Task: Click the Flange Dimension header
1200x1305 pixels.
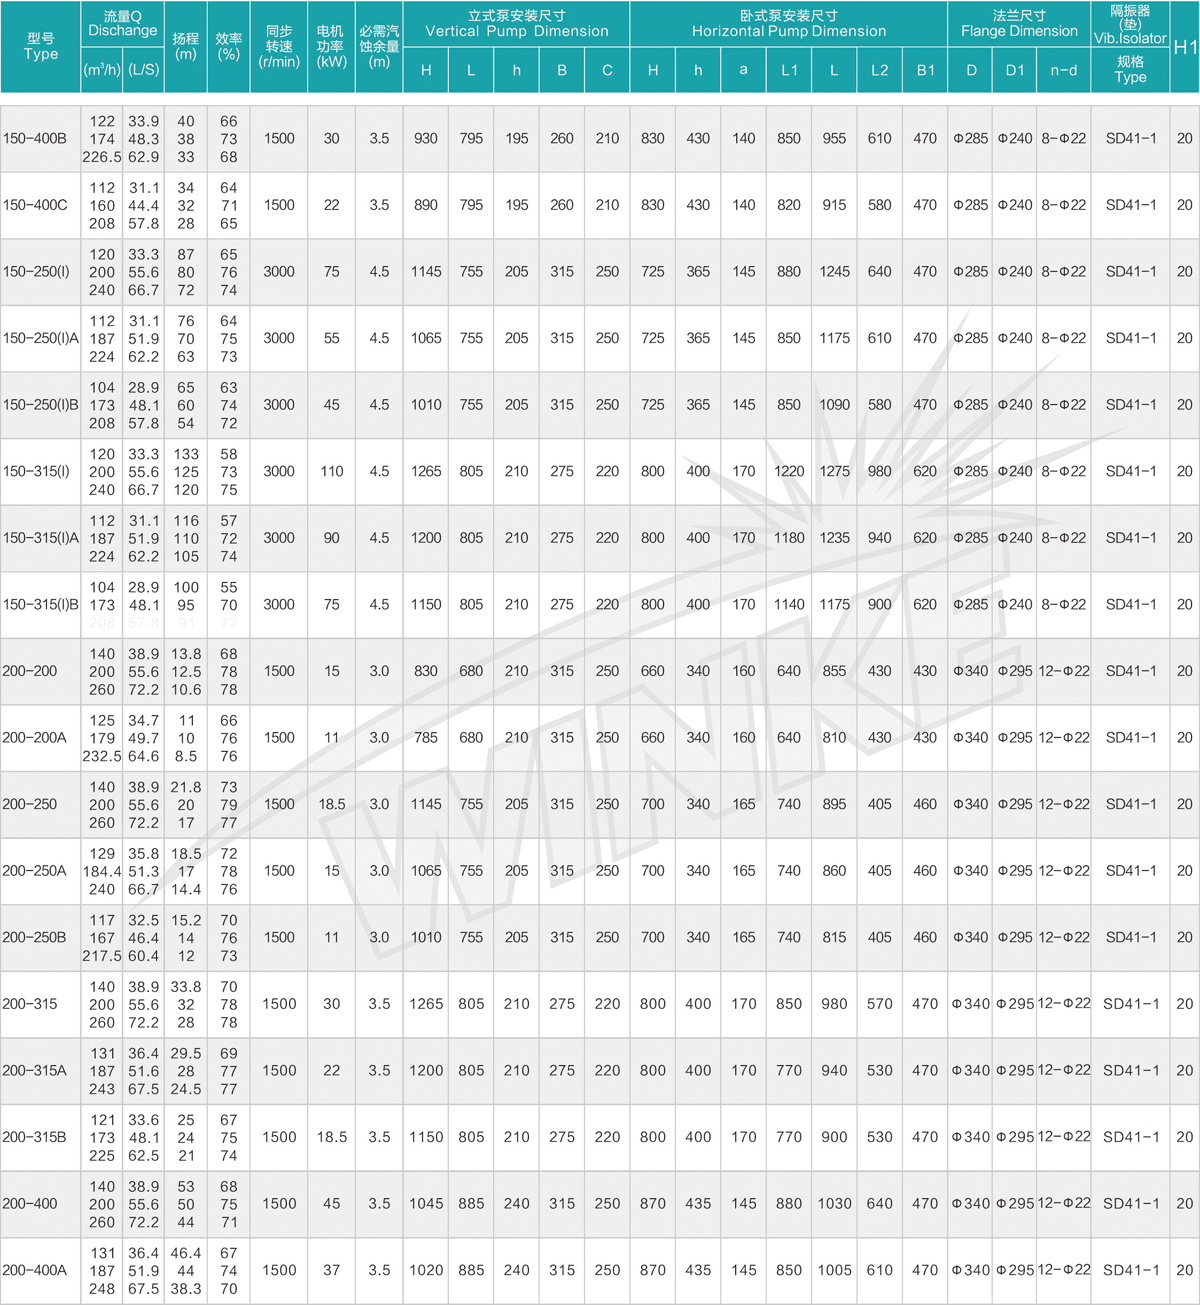Action: pos(1019,24)
